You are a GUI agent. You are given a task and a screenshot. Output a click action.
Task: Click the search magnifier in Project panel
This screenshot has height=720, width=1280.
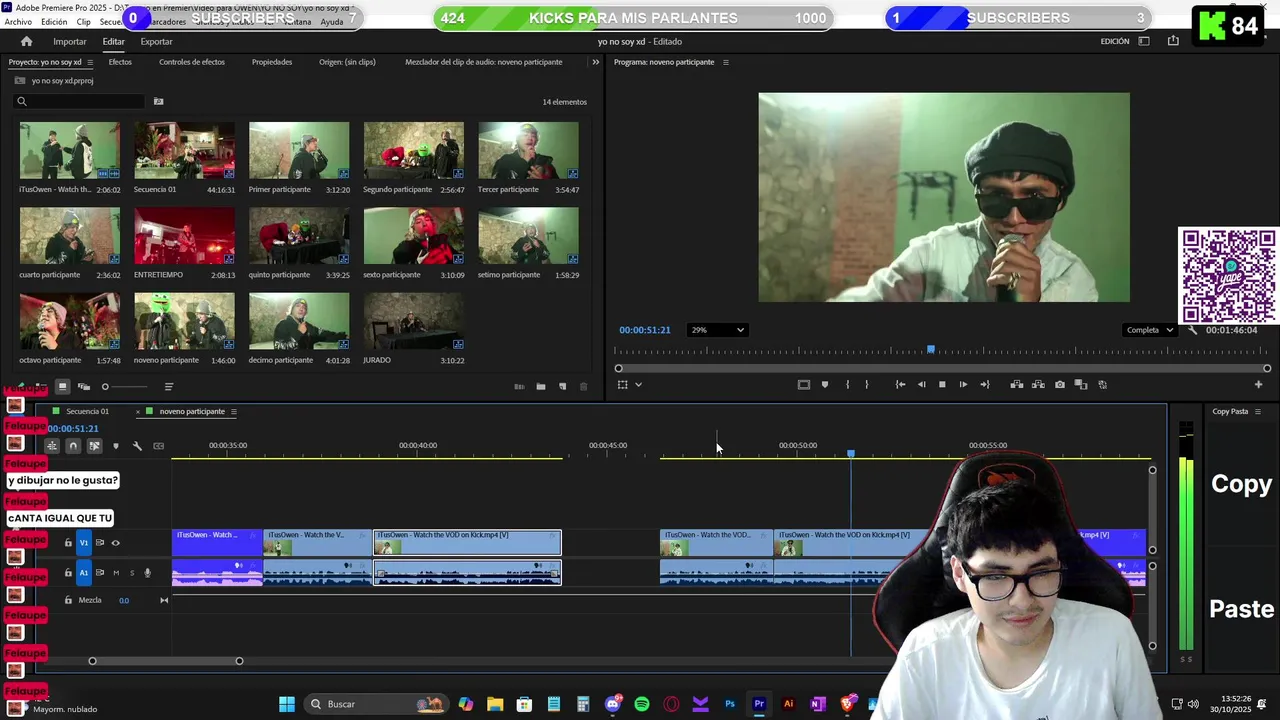[21, 101]
